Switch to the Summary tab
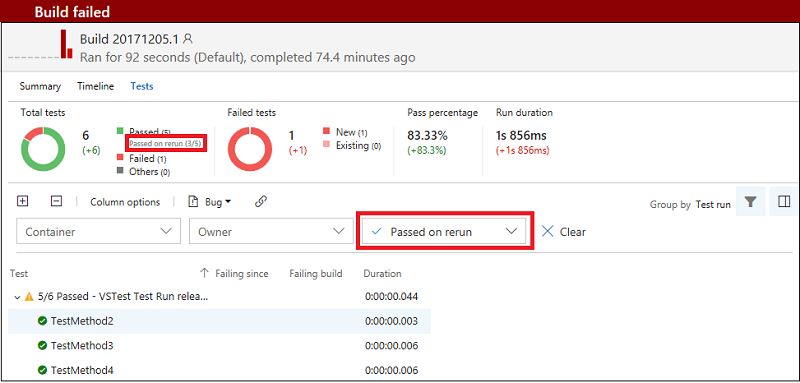 40,86
